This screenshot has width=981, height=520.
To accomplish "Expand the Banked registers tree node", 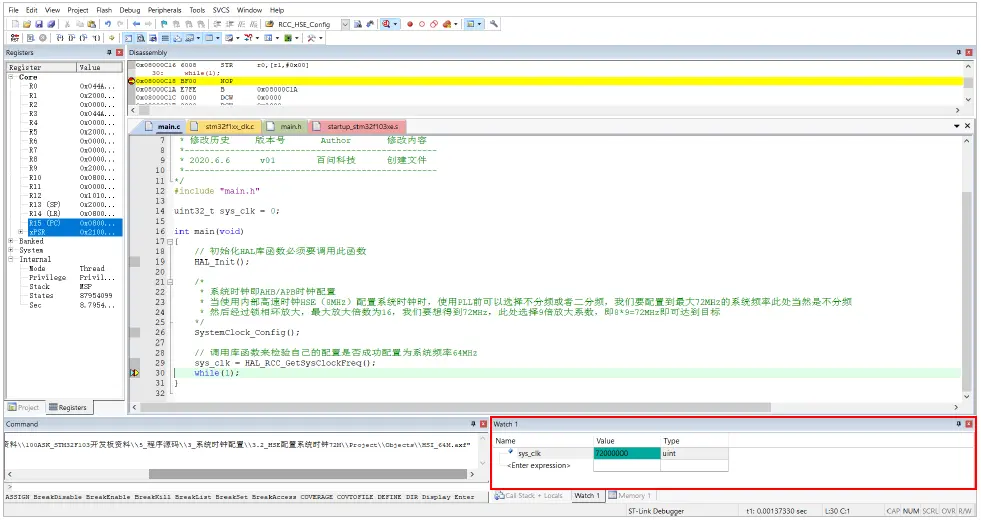I will pos(11,241).
